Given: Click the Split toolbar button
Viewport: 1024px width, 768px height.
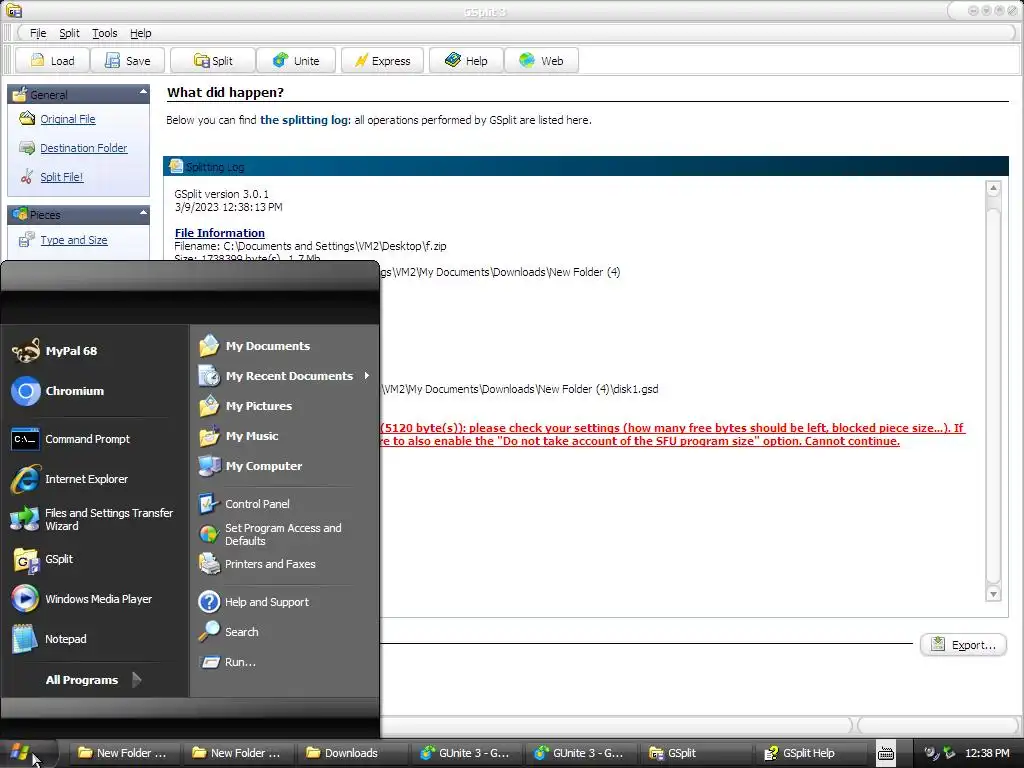Looking at the screenshot, I should (213, 61).
